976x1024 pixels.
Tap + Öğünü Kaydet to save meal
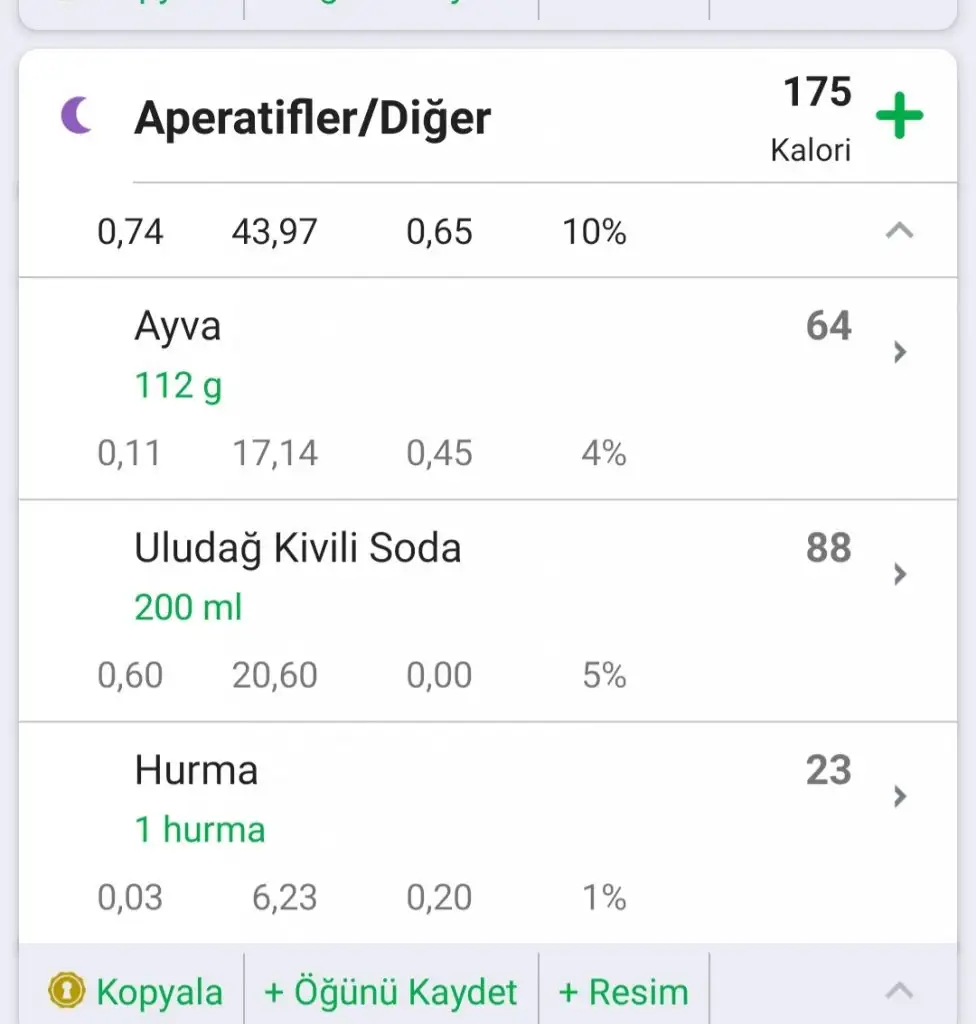coord(391,992)
